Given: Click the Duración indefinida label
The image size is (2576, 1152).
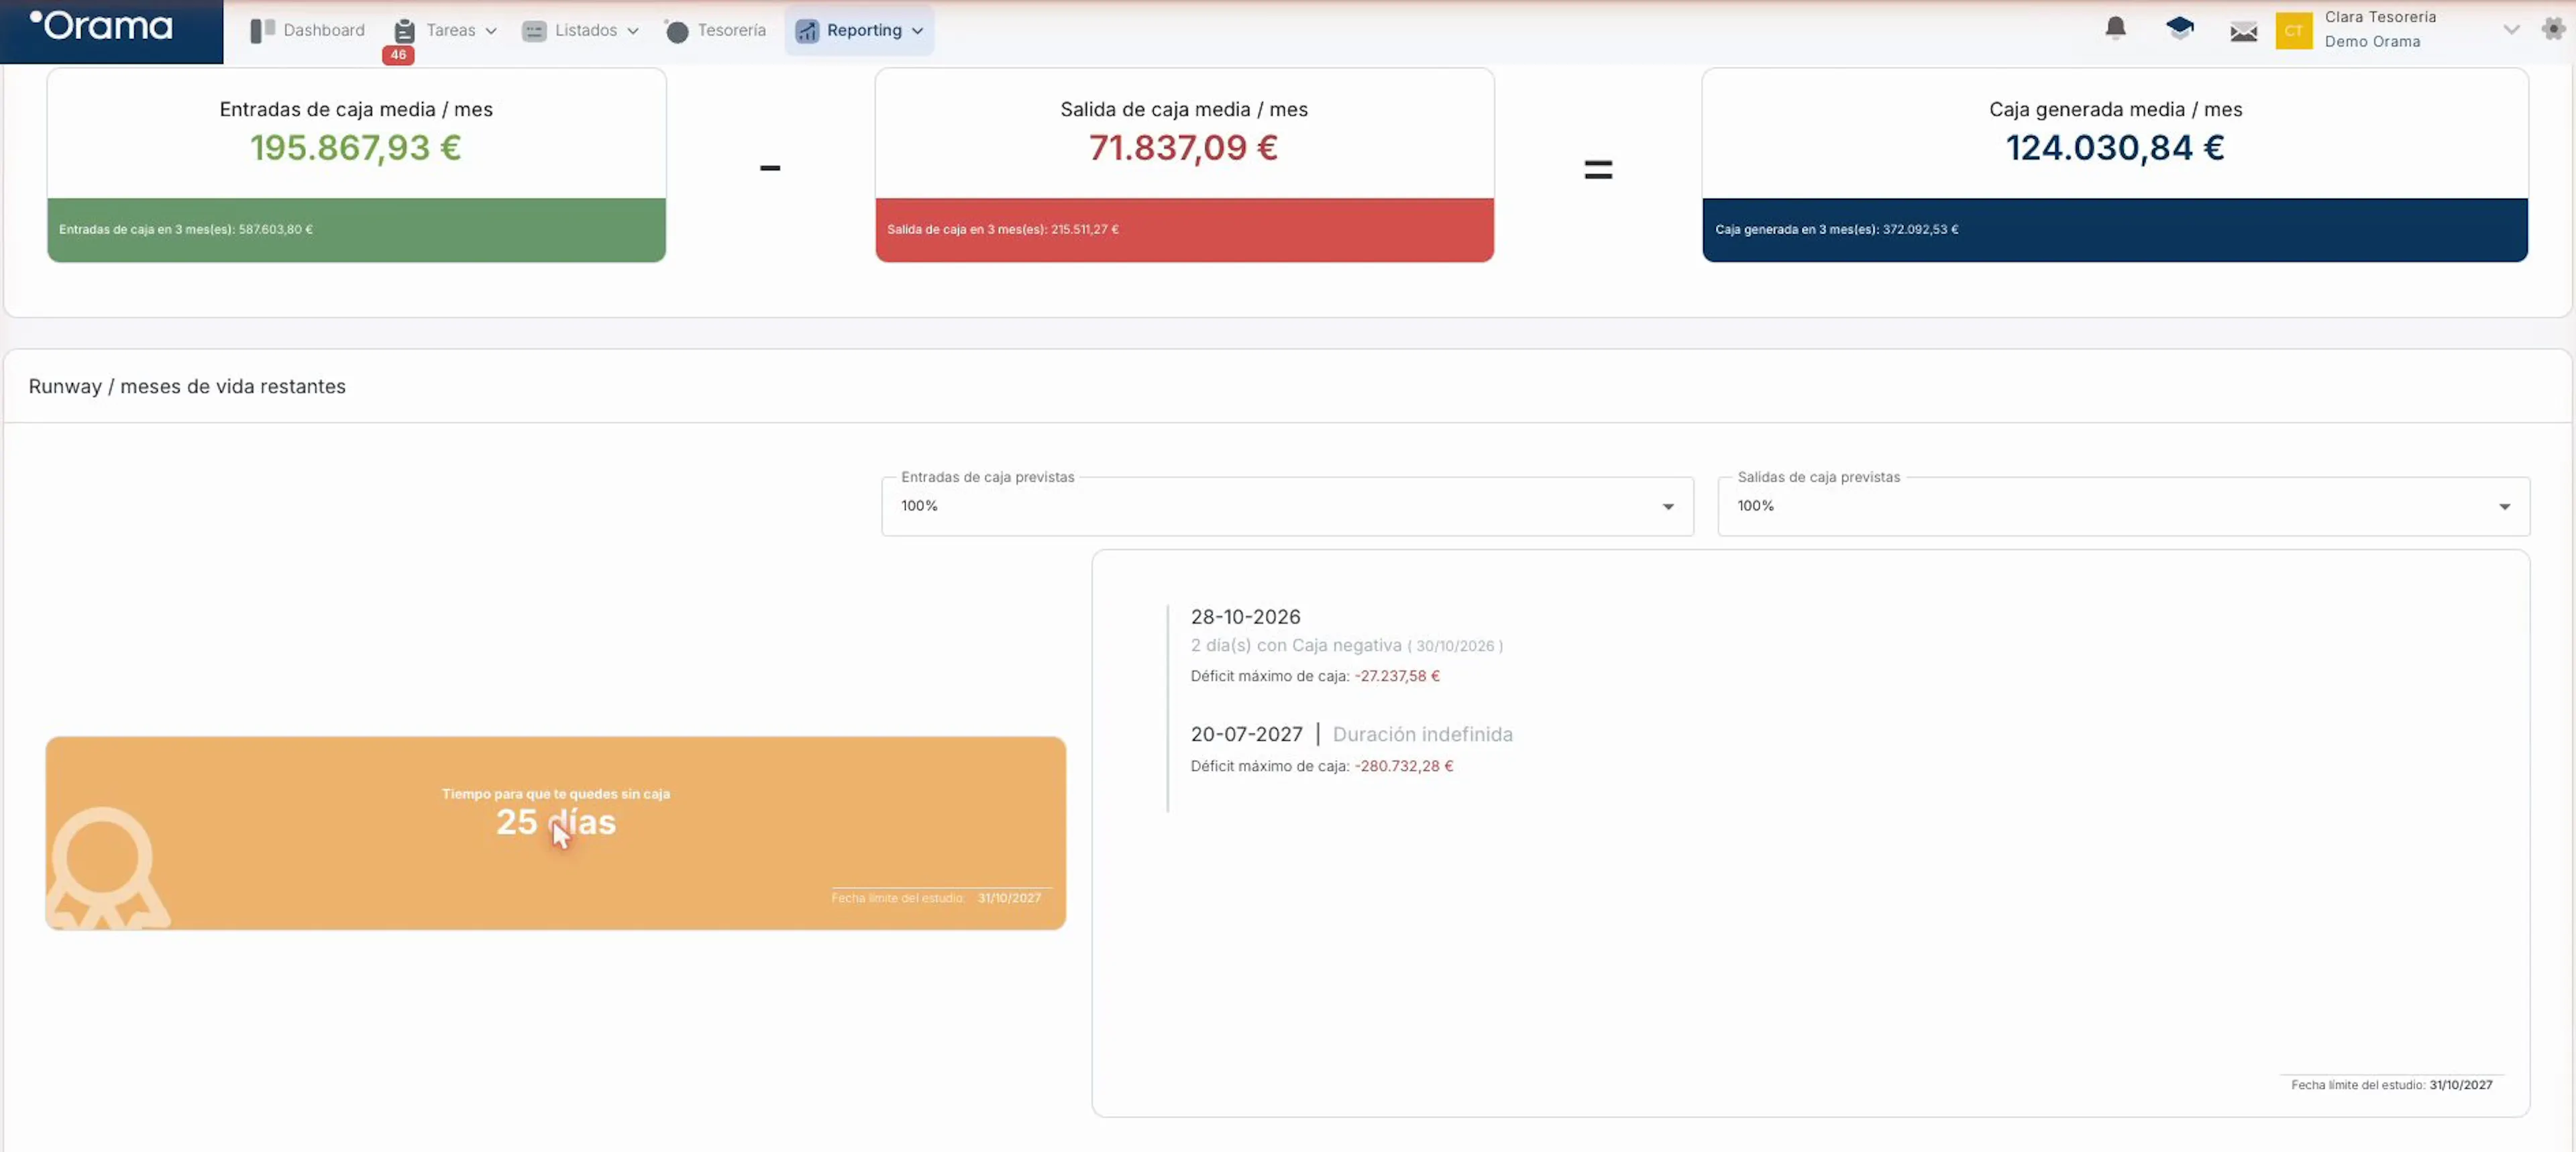Looking at the screenshot, I should pos(1422,734).
